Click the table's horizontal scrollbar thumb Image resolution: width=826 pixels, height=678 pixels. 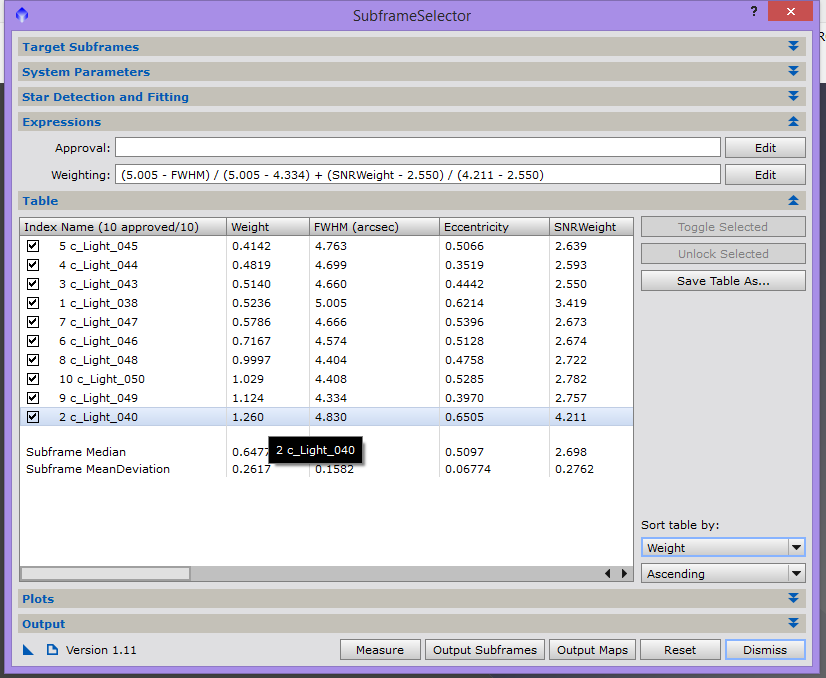(105, 574)
